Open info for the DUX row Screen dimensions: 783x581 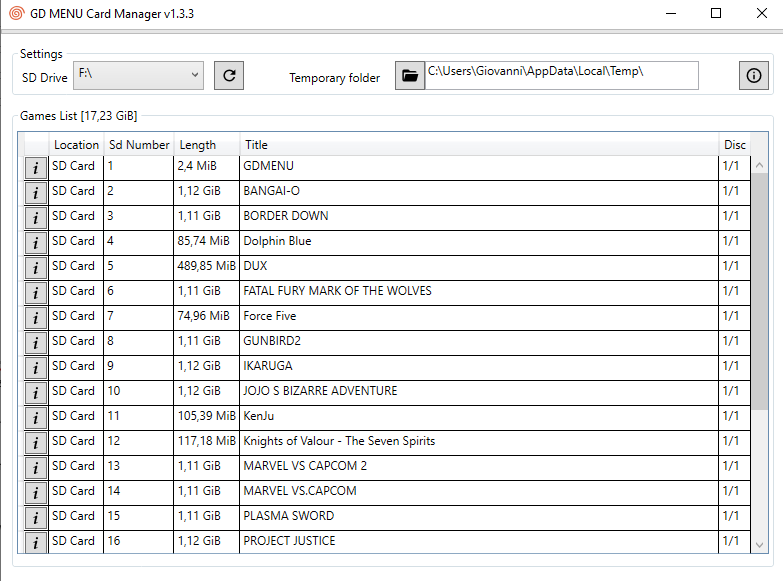point(35,268)
